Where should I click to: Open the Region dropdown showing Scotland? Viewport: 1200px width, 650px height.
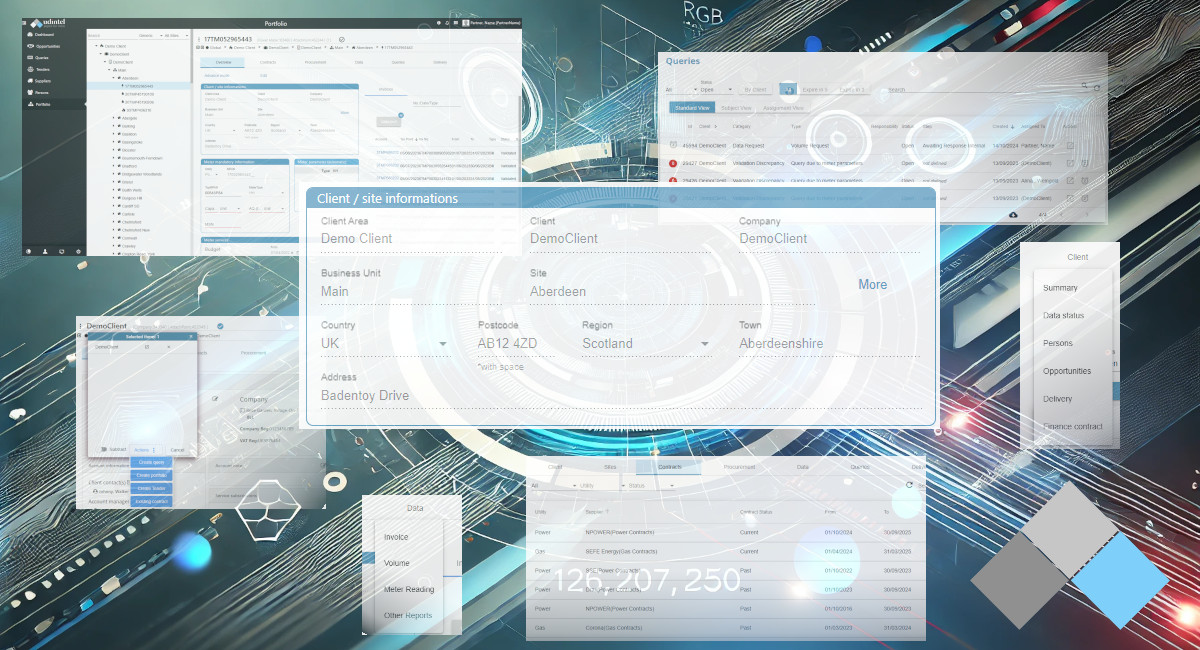click(645, 344)
